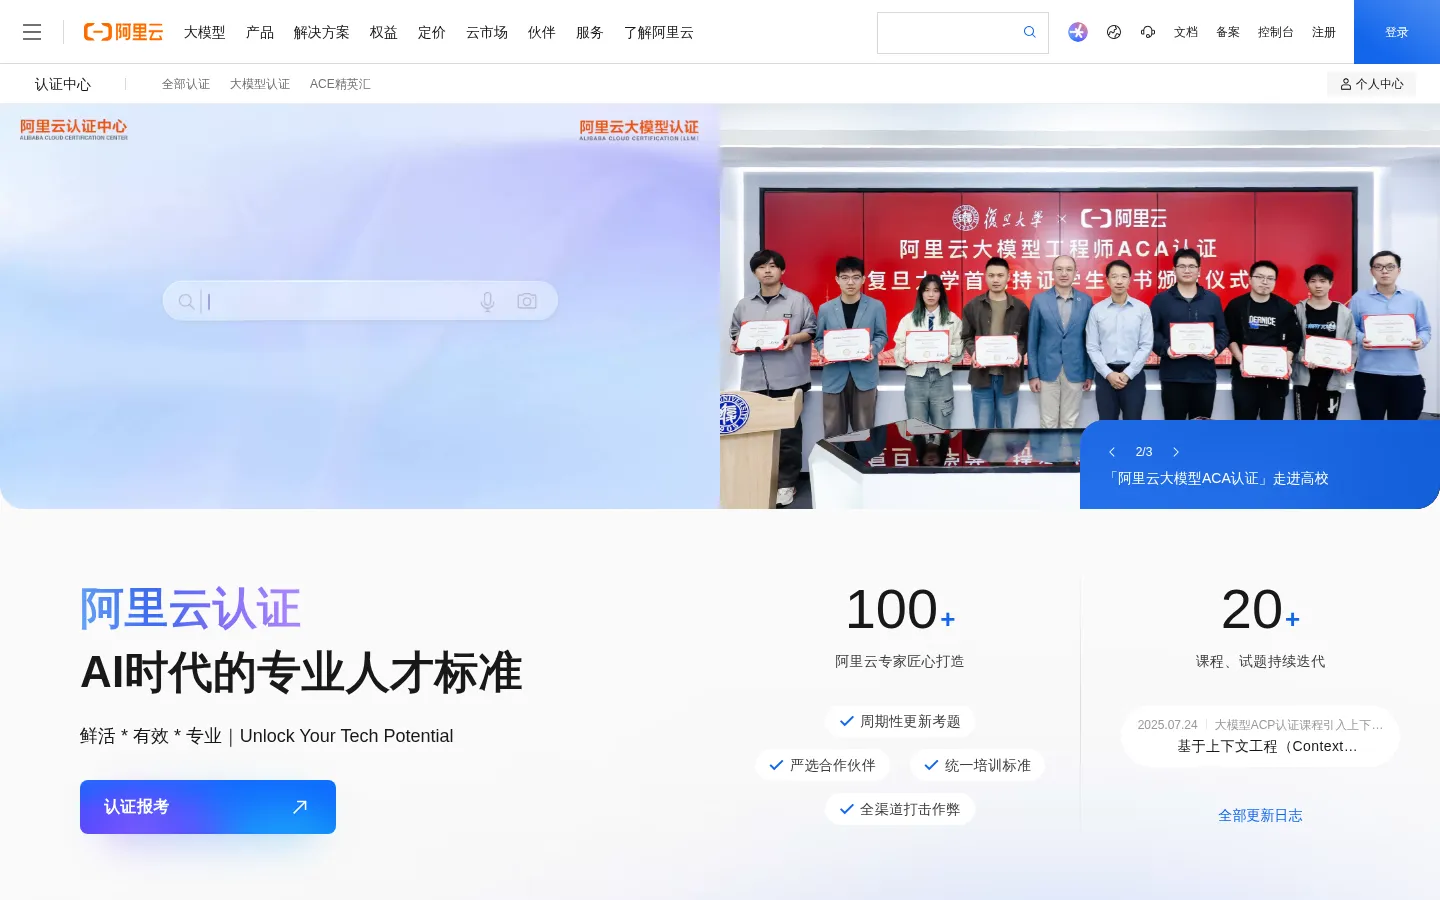Click the 注册 link
The image size is (1440, 900).
point(1324,32)
